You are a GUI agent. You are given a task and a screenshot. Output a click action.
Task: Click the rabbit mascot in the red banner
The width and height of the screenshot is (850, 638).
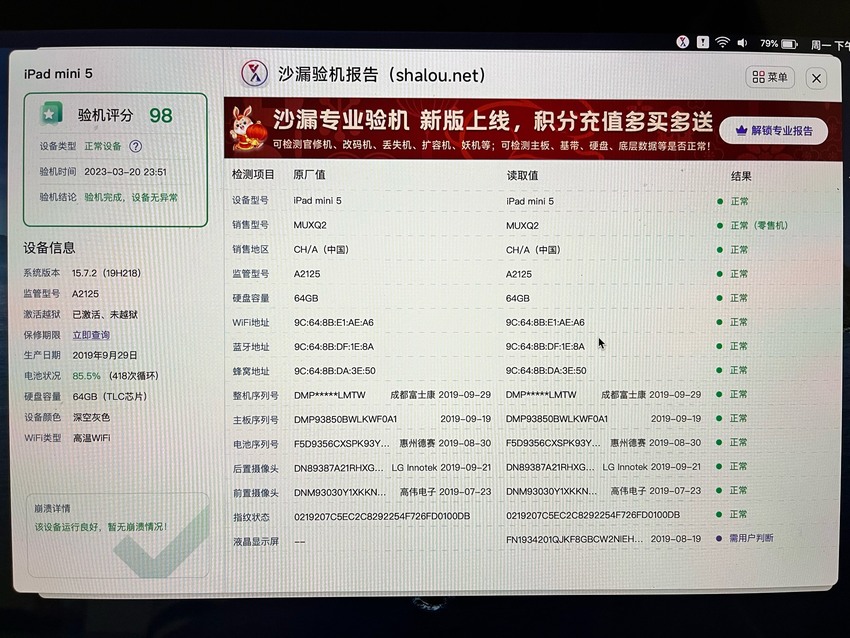coord(247,128)
